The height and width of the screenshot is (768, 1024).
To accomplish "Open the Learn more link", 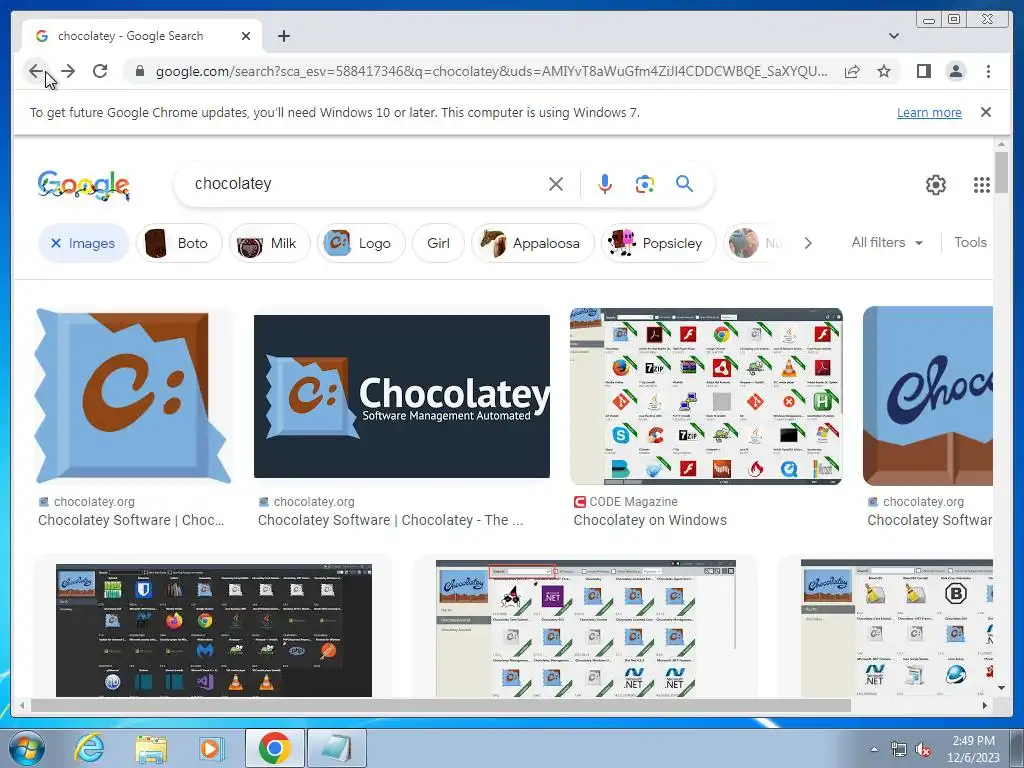I will tap(929, 112).
